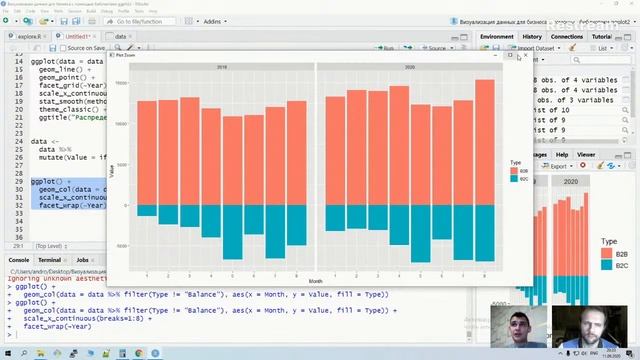Save the current document from the main toolbar
The width and height of the screenshot is (640, 360).
pos(64,21)
